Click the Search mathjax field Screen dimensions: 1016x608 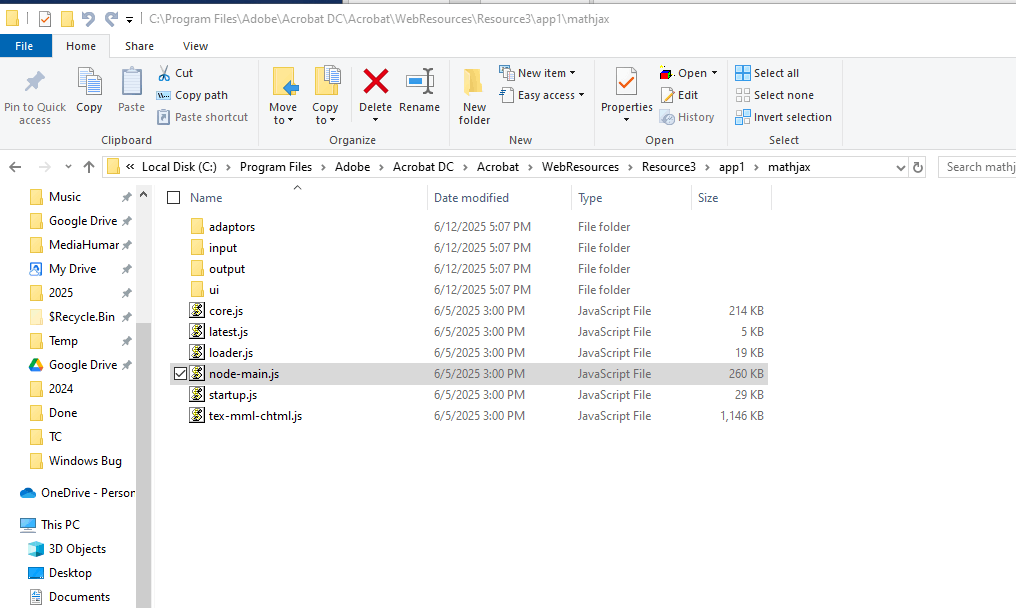tap(978, 167)
